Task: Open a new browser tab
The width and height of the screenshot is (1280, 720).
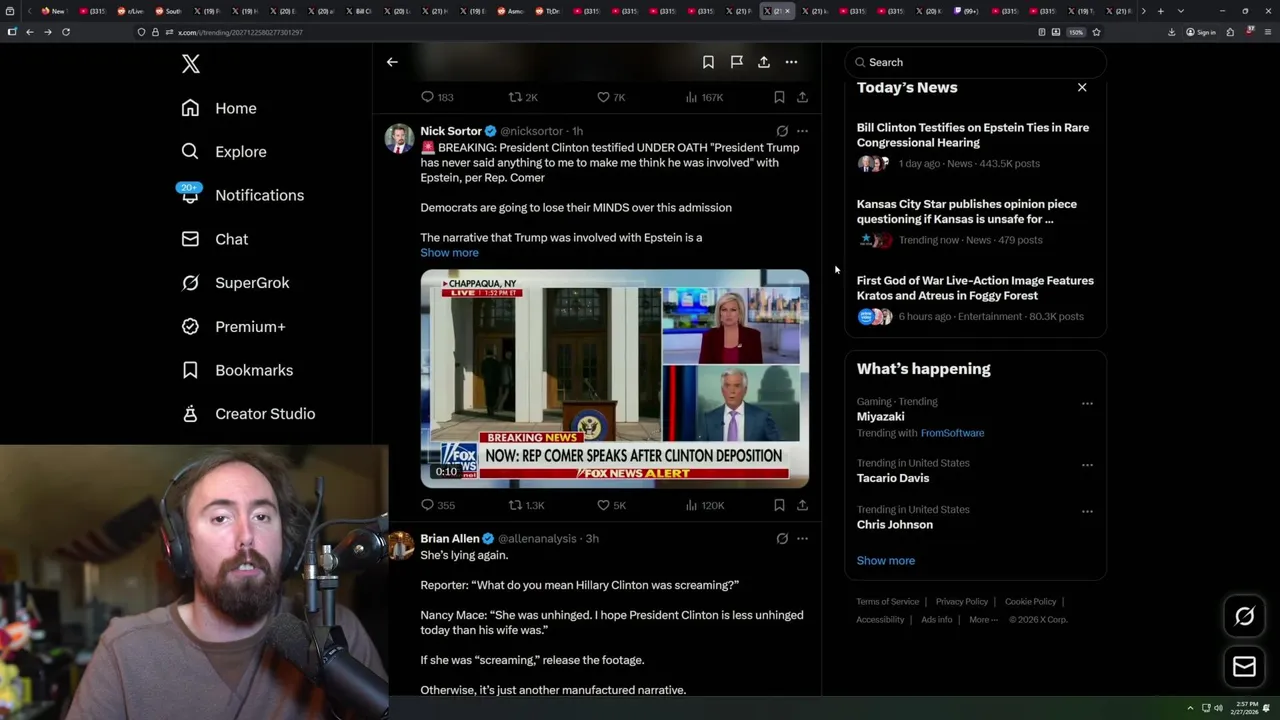Action: (x=1160, y=11)
